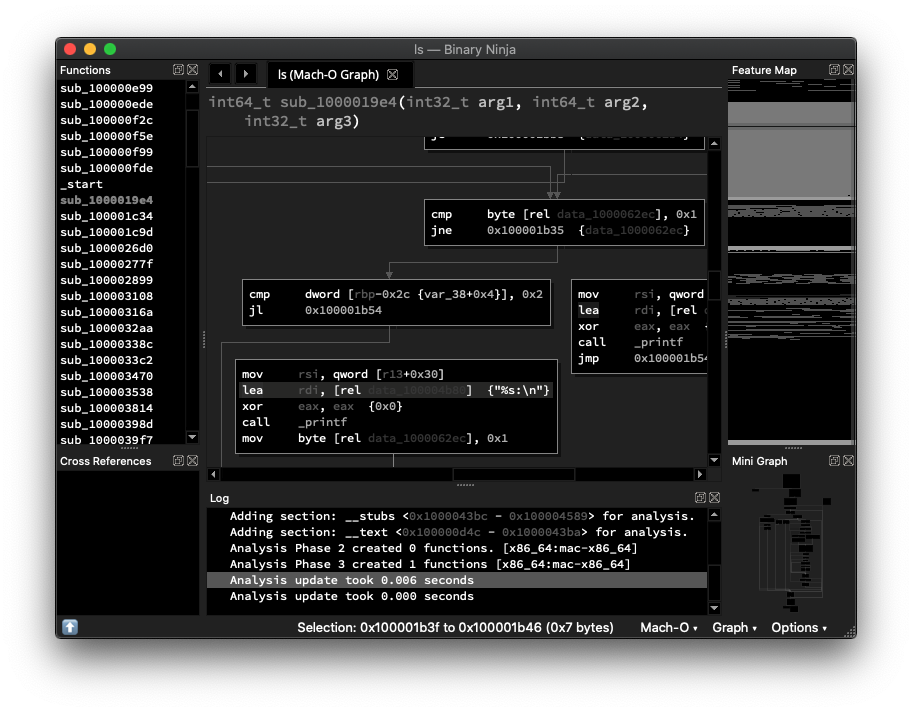Close the Functions panel
The height and width of the screenshot is (712, 912).
coord(193,70)
